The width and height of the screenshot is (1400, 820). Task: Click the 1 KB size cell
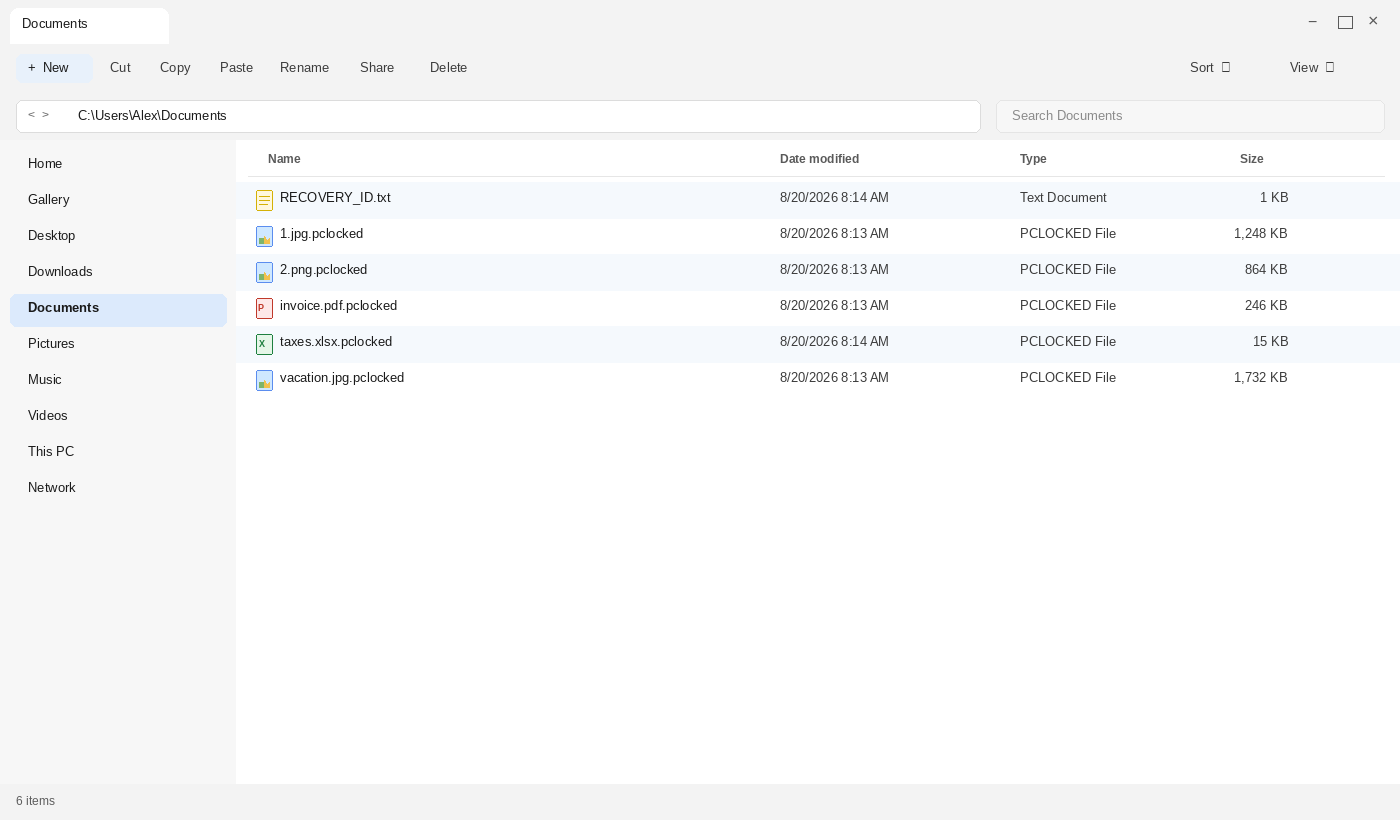click(1274, 198)
